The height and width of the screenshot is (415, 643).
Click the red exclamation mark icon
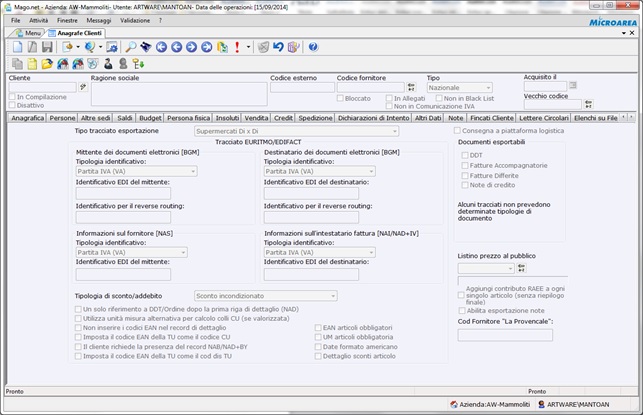coord(236,47)
